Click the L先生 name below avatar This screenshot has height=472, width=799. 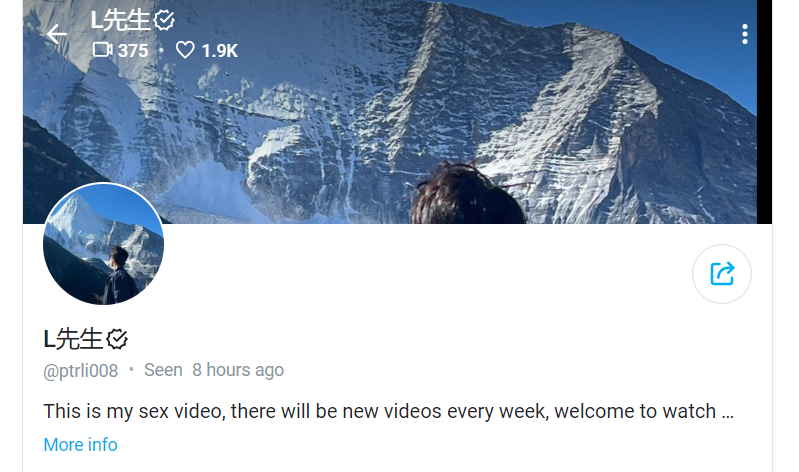tap(73, 339)
